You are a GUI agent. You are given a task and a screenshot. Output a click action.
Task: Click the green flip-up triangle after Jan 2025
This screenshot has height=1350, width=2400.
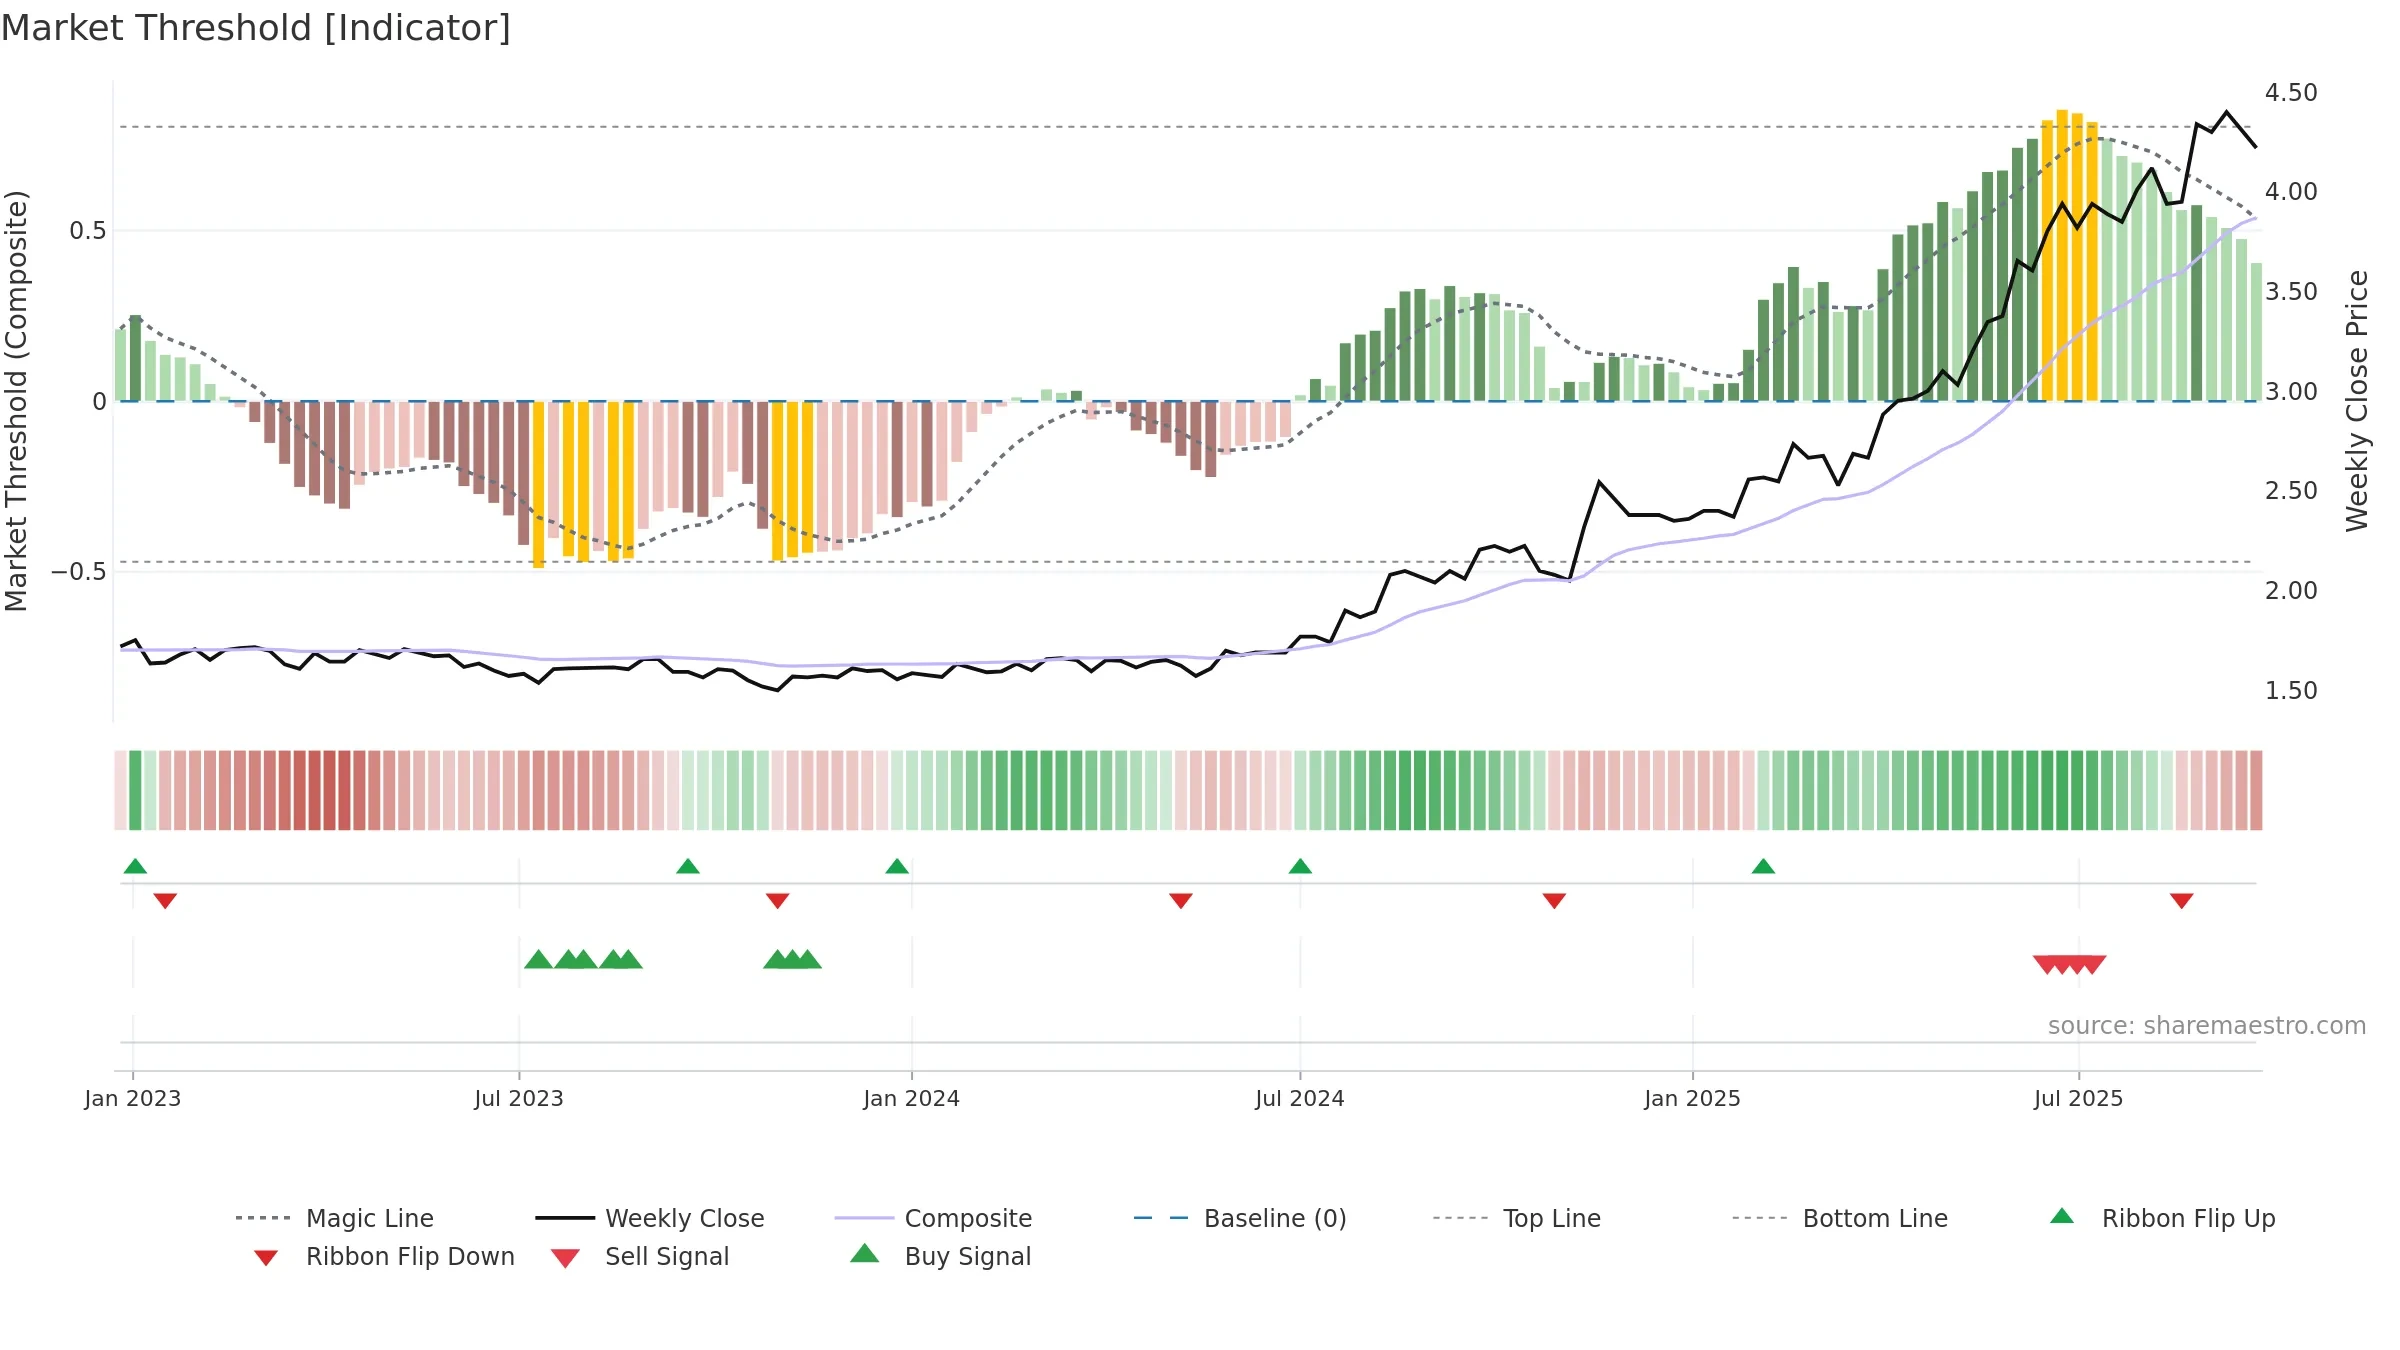tap(1763, 866)
